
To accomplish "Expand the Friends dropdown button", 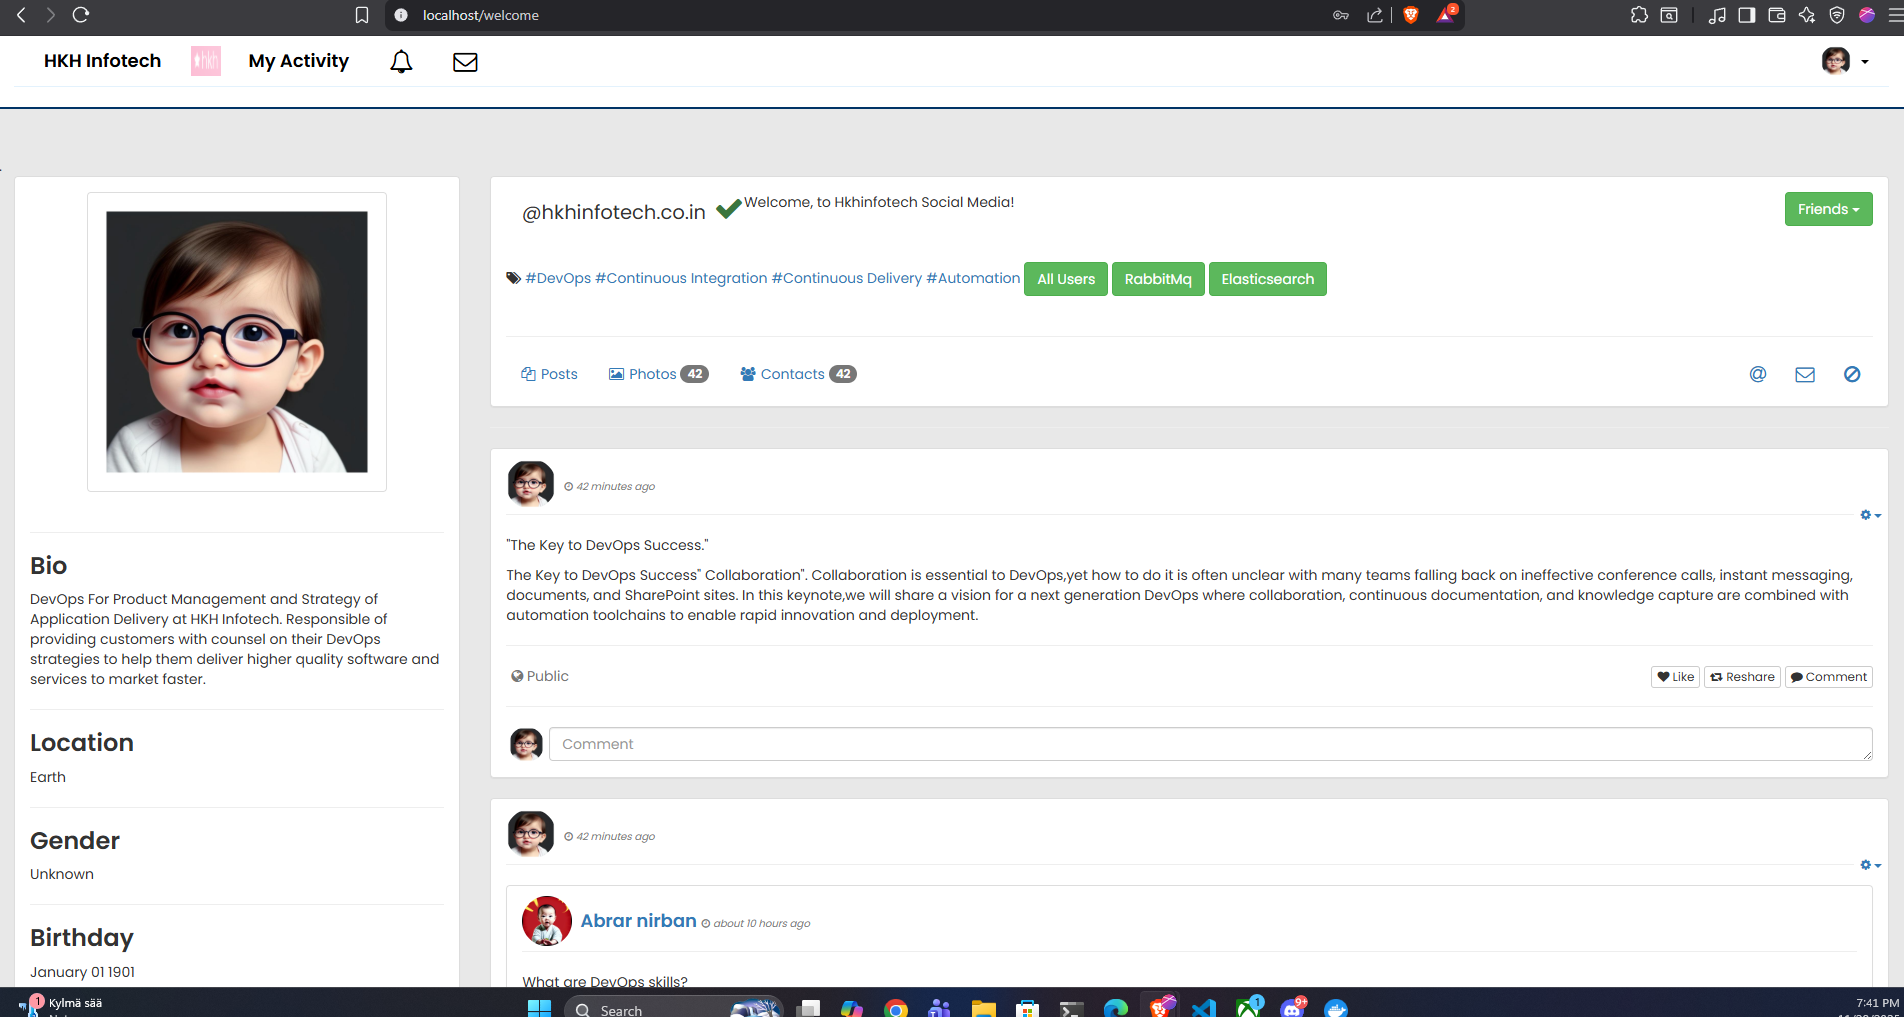I will coord(1827,209).
